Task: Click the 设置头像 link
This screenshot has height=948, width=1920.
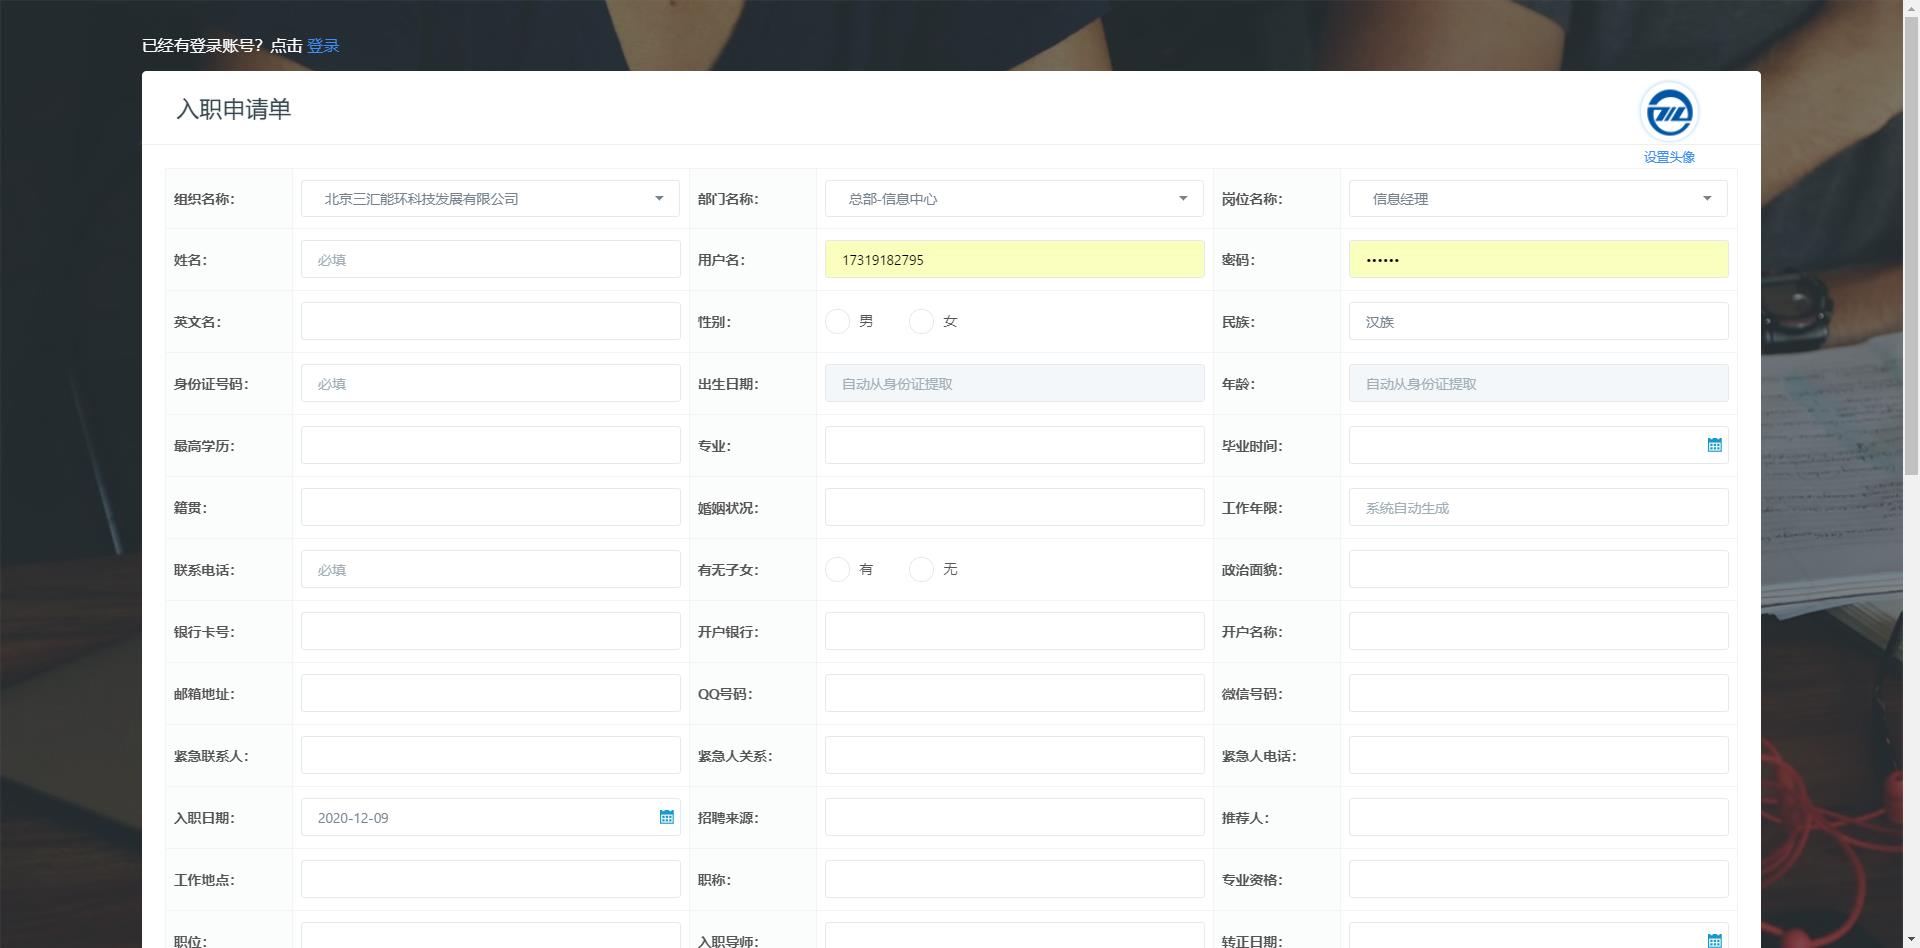Action: pyautogui.click(x=1669, y=157)
